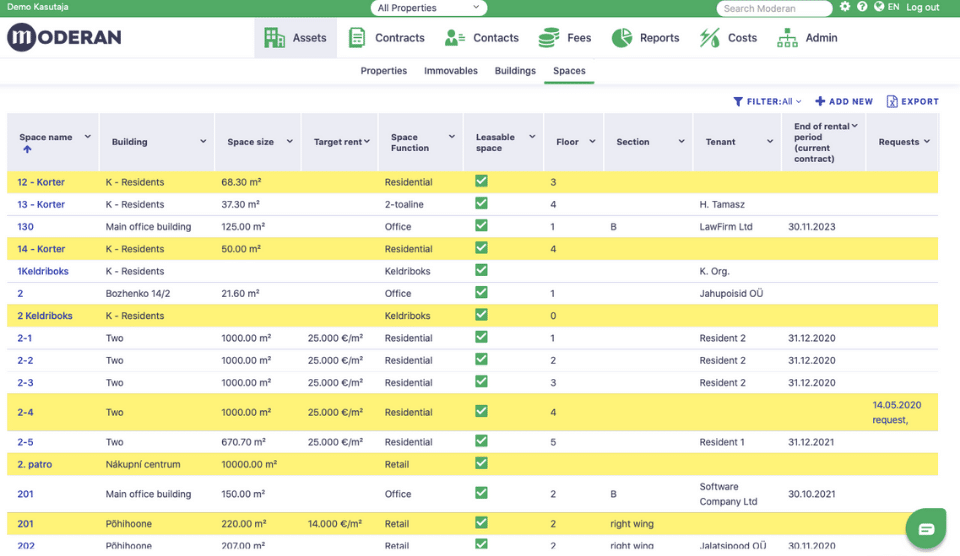This screenshot has width=960, height=556.
Task: Click the 10000.00 m² space size cell
Action: point(249,464)
